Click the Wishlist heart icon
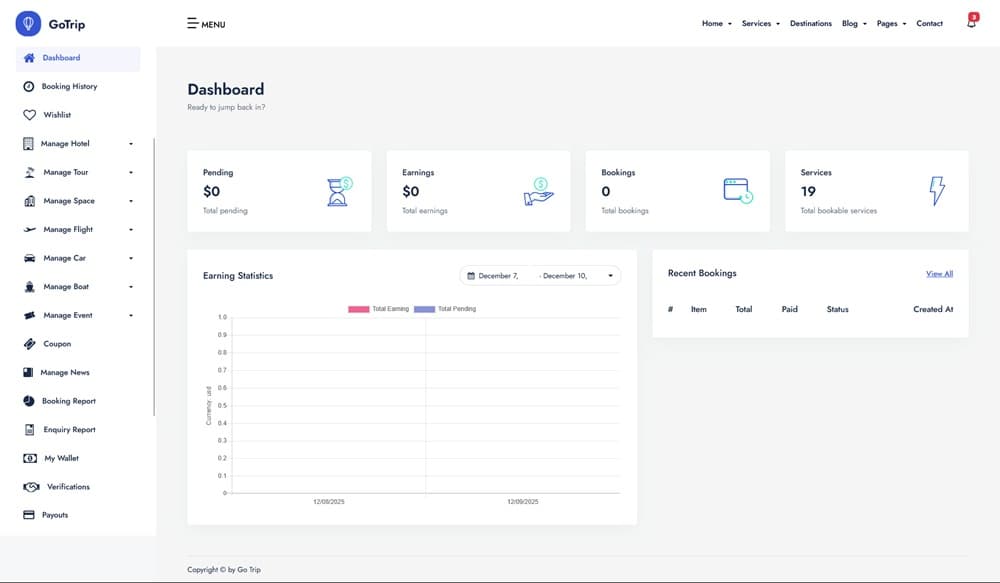This screenshot has width=1000, height=583. tap(29, 115)
